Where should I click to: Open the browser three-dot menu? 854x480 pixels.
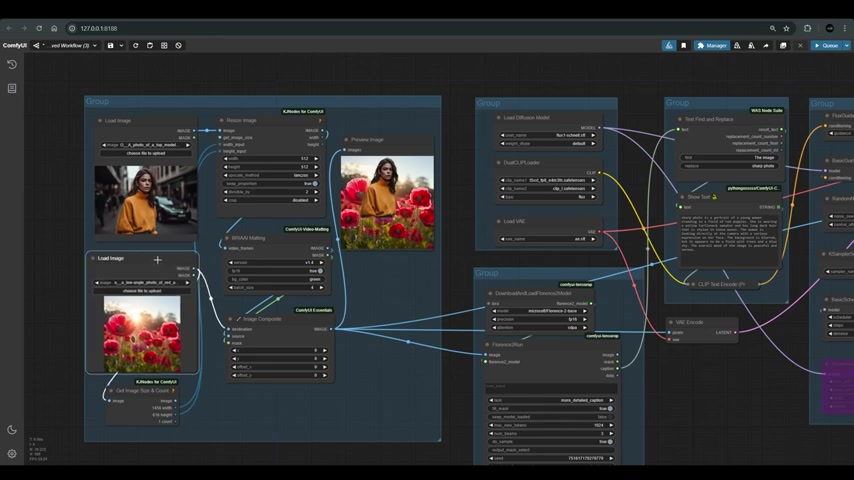pyautogui.click(x=845, y=28)
